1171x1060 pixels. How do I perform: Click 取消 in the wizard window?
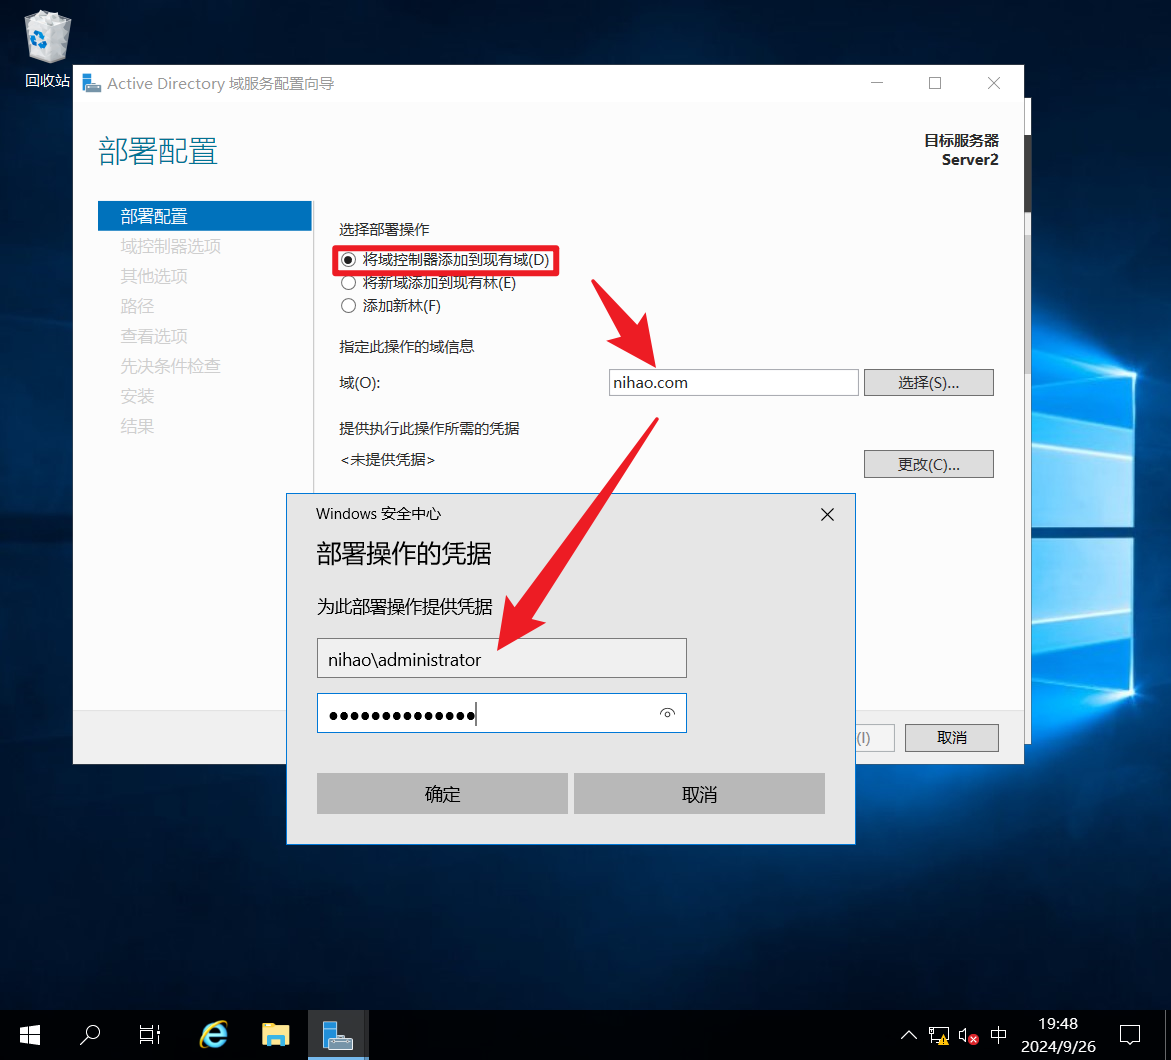(x=951, y=738)
